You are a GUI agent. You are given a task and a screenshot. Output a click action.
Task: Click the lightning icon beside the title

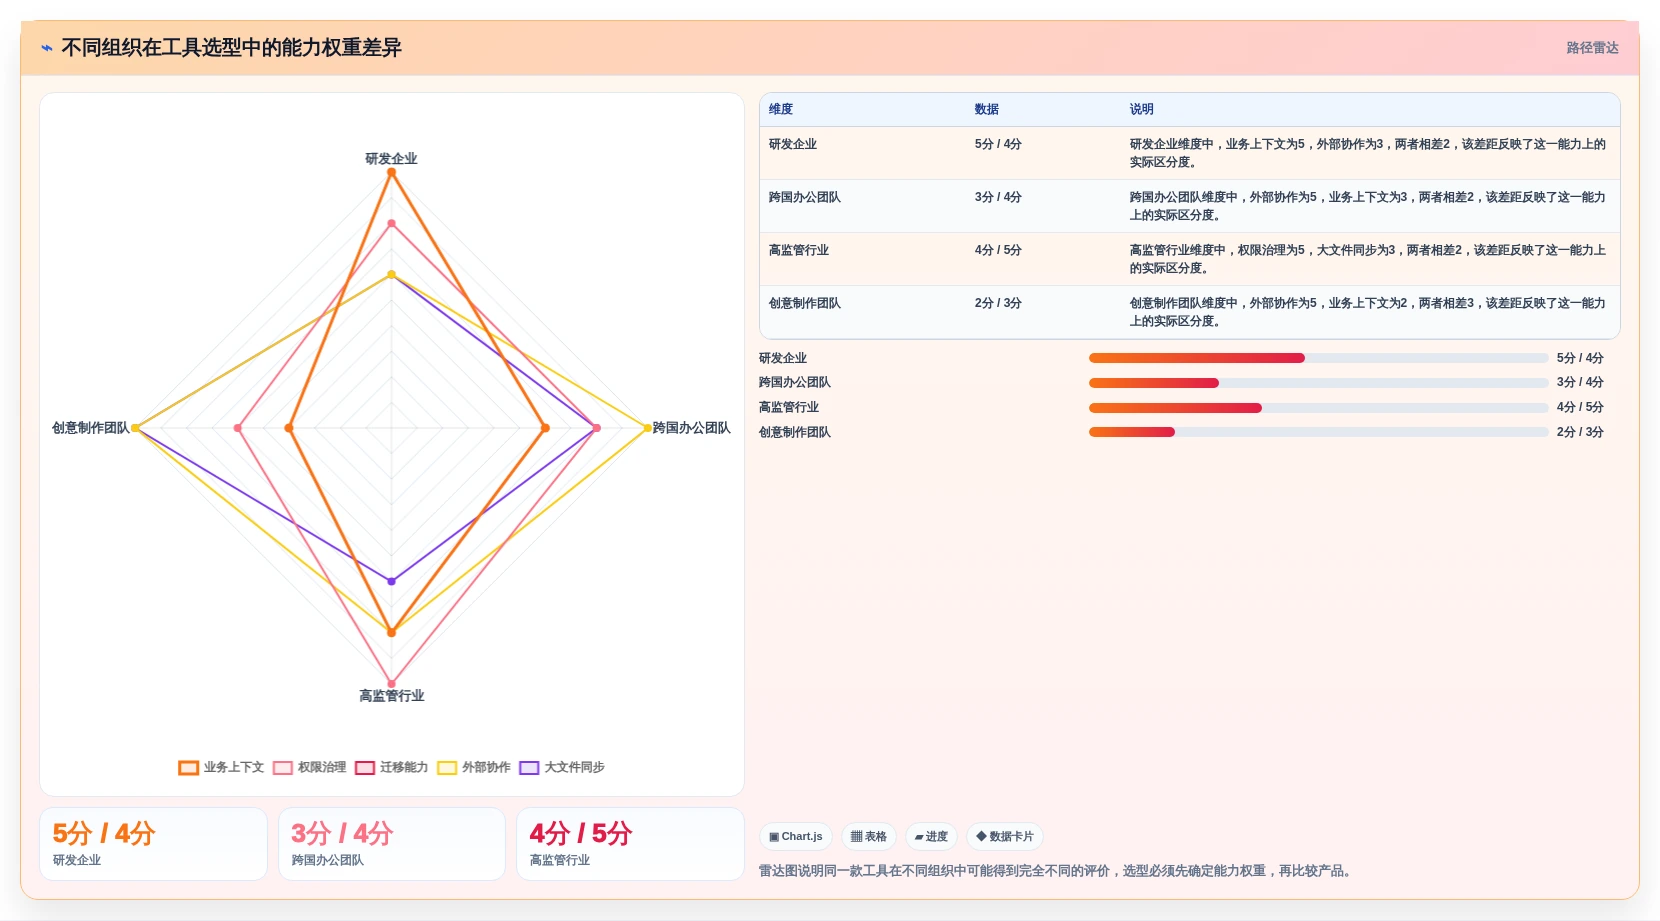click(47, 48)
